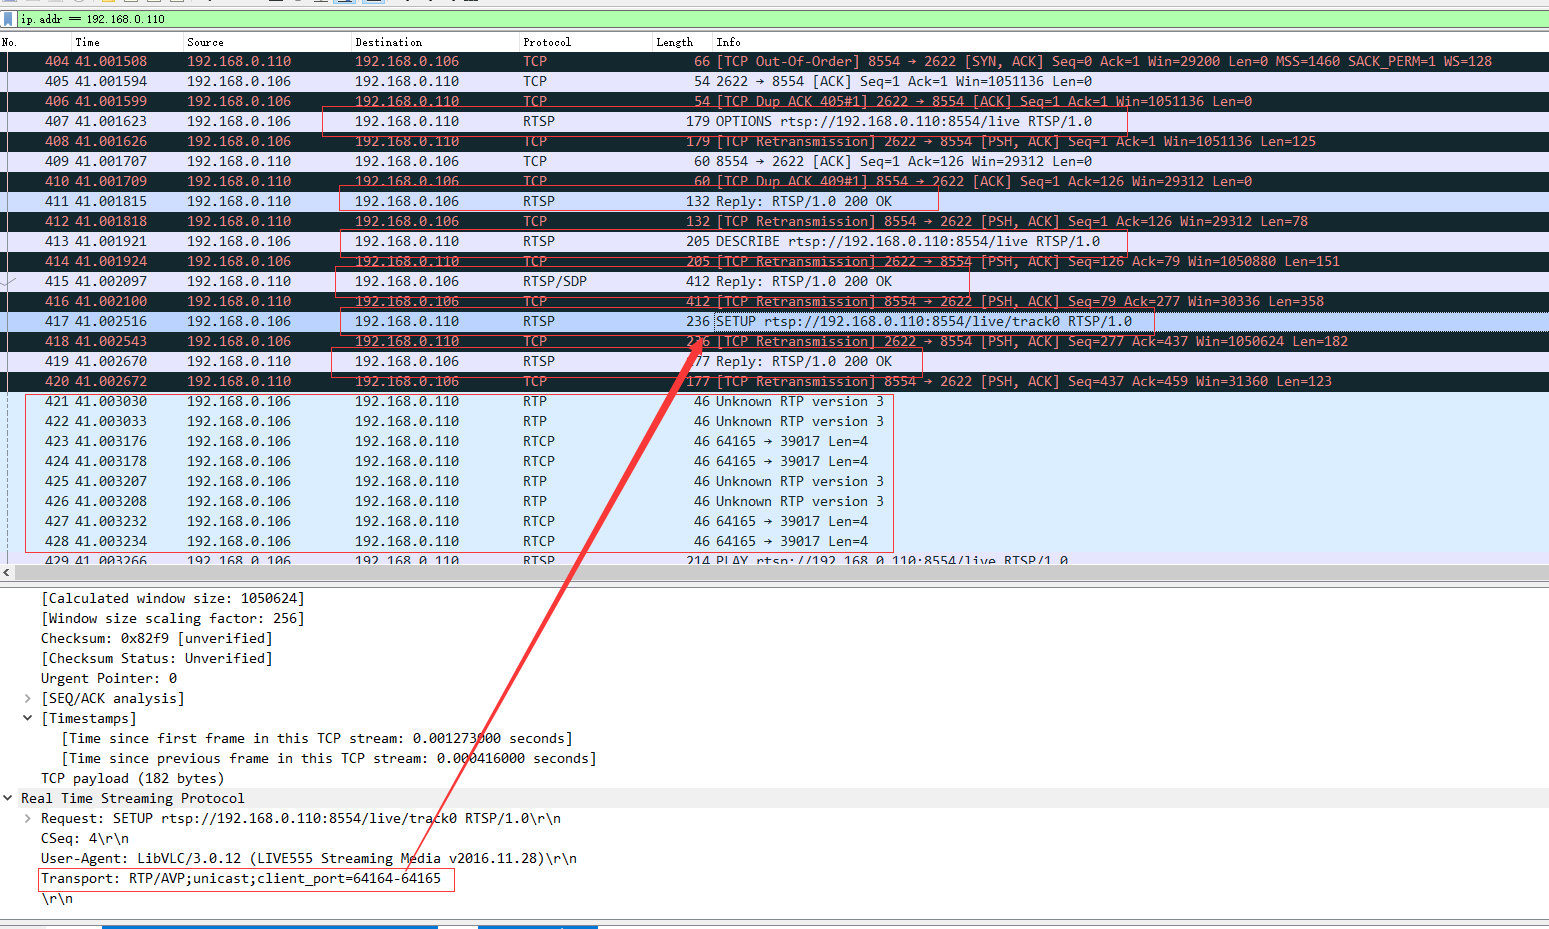Select packet 405 ACK row
Image resolution: width=1549 pixels, height=929 pixels.
coord(774,81)
